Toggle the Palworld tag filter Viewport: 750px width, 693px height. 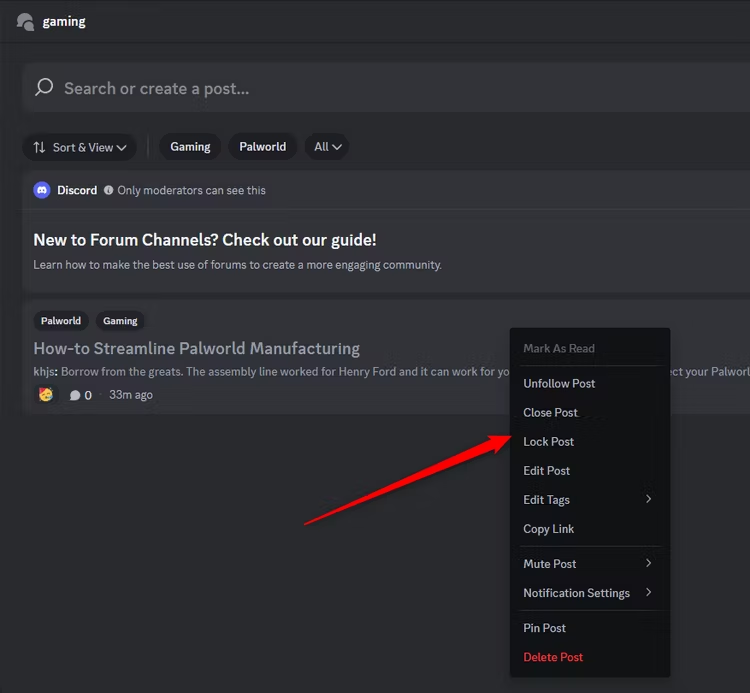(x=263, y=147)
